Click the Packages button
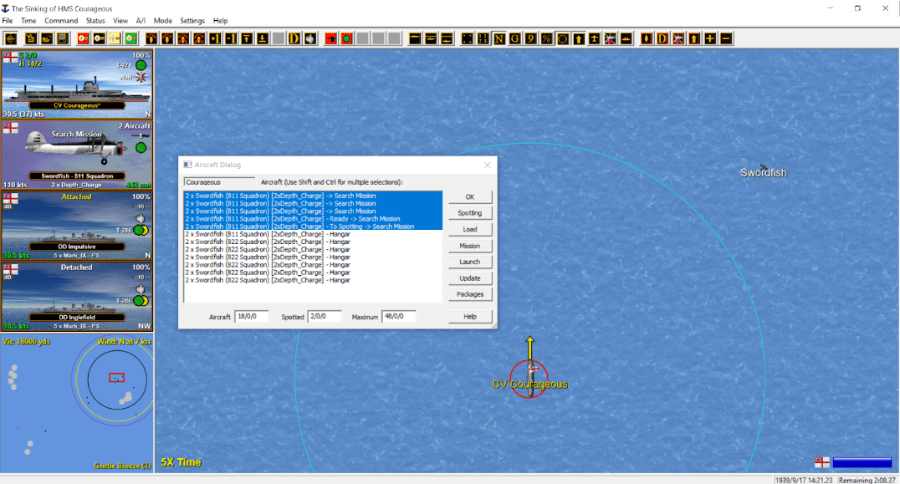 point(470,294)
